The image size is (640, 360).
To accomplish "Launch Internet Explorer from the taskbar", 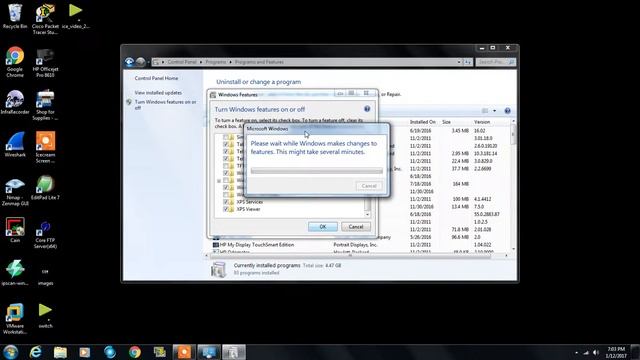I will point(36,352).
